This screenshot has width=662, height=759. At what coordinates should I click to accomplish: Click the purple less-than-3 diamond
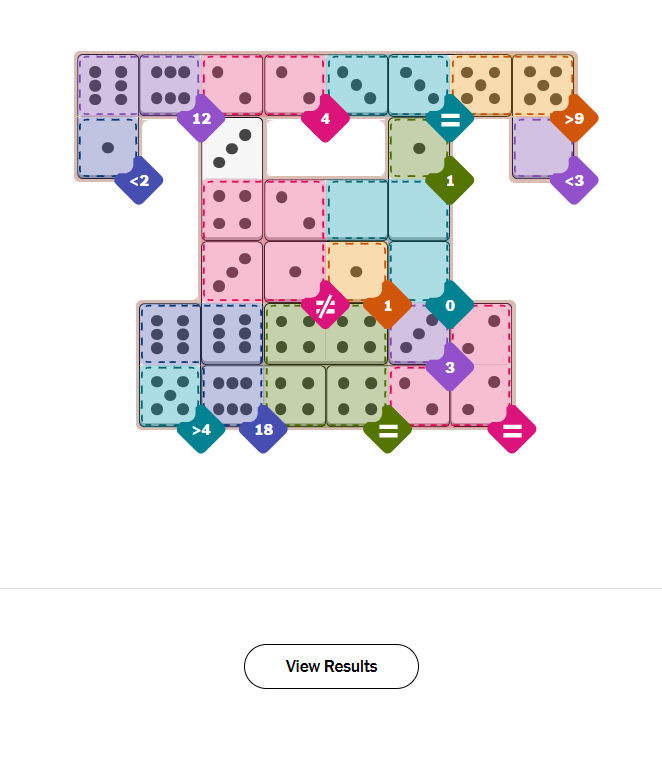(x=574, y=180)
